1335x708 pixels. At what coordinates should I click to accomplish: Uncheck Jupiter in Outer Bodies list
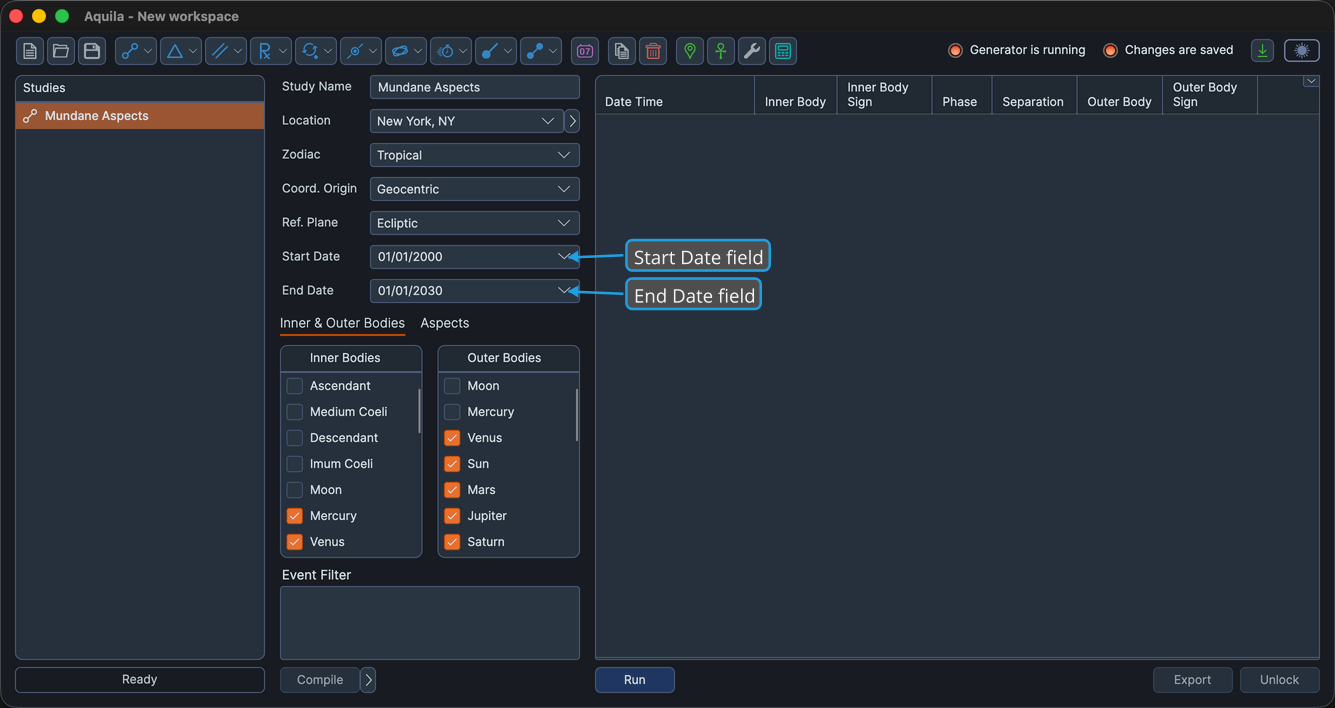[452, 516]
